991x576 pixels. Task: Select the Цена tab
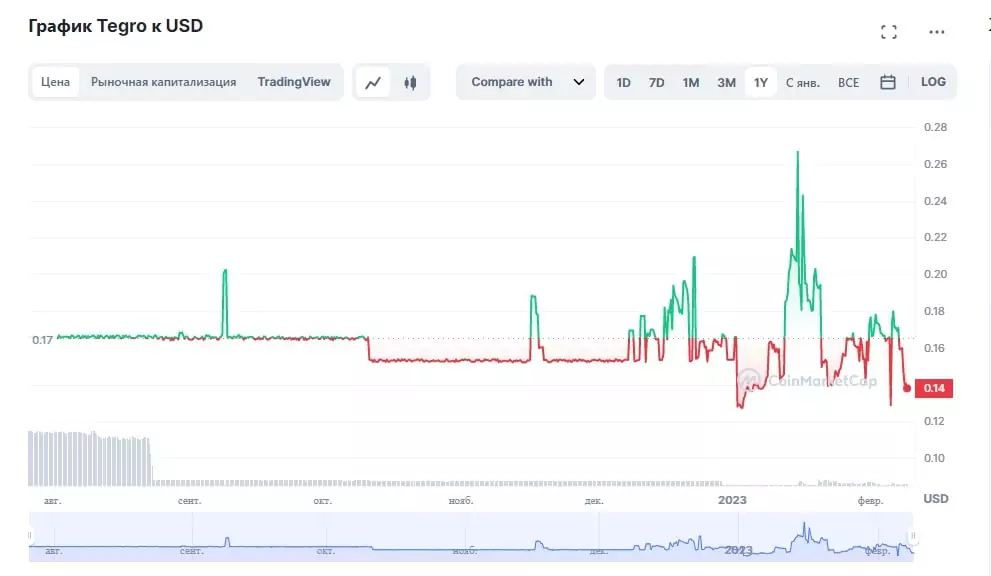point(56,82)
